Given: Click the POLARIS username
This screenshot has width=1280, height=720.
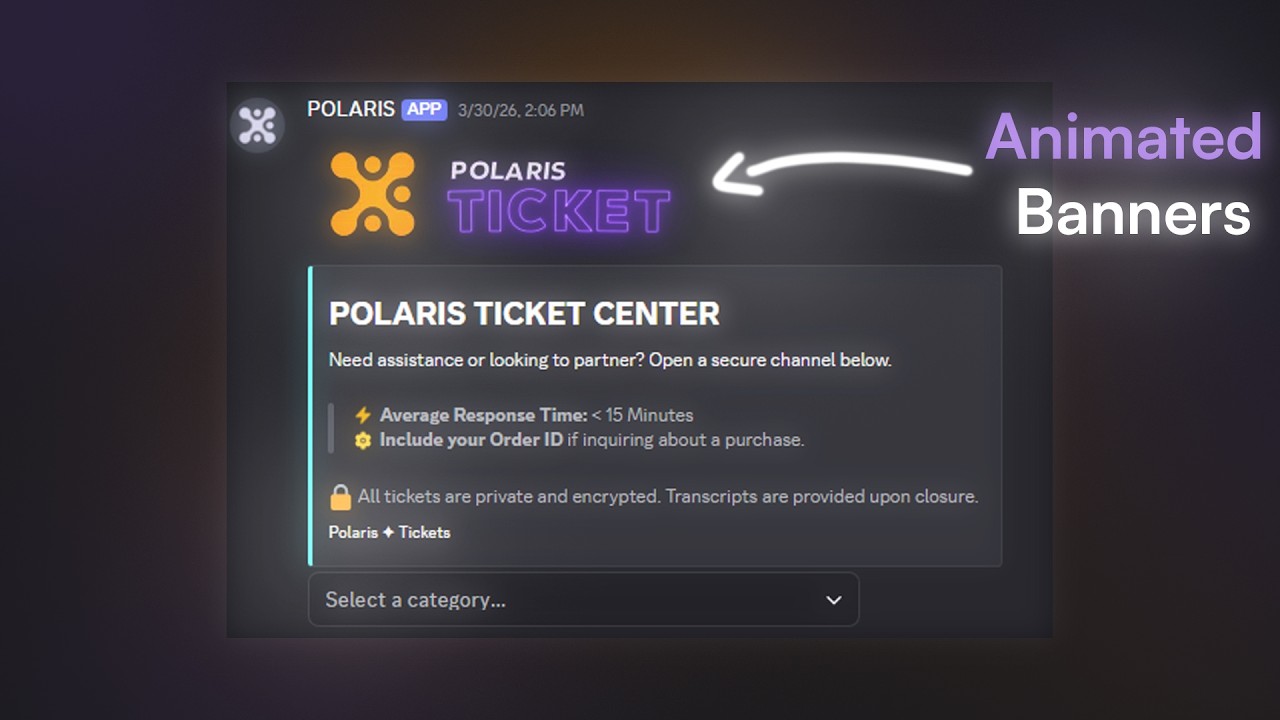Looking at the screenshot, I should (x=350, y=109).
